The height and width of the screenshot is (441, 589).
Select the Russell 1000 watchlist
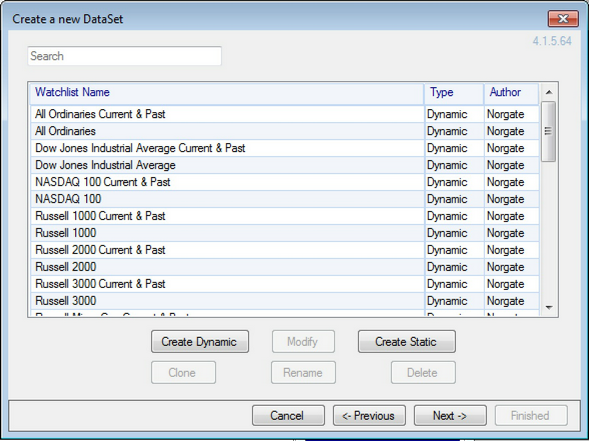(x=285, y=233)
